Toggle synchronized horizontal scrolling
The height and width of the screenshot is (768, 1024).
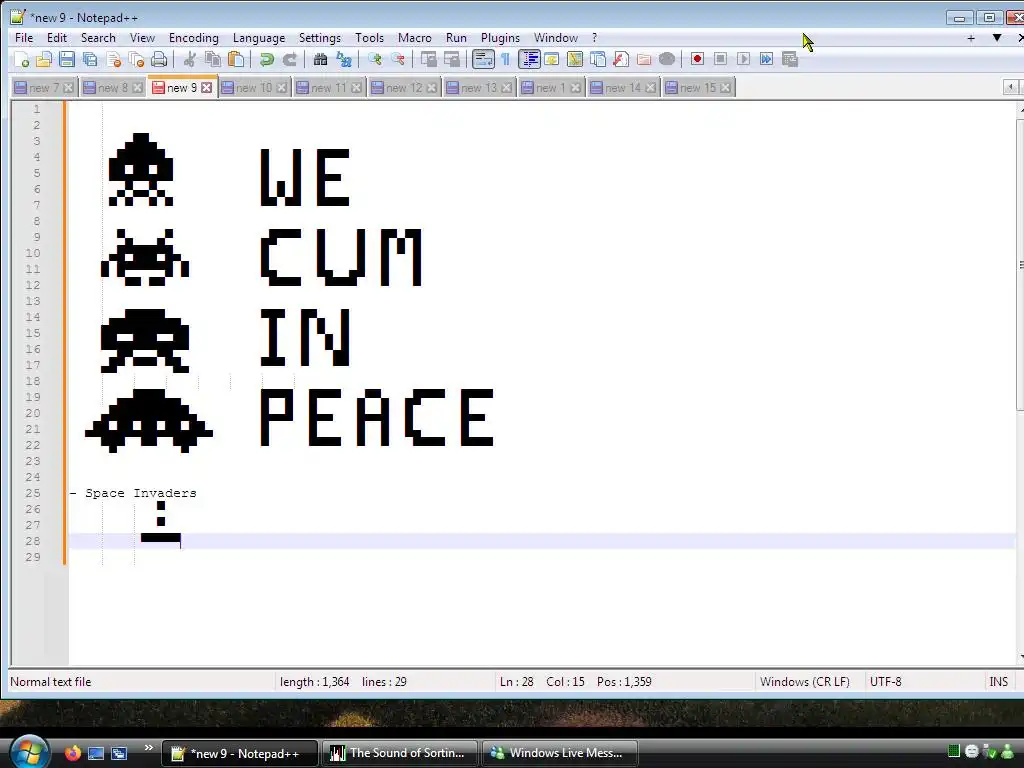452,59
